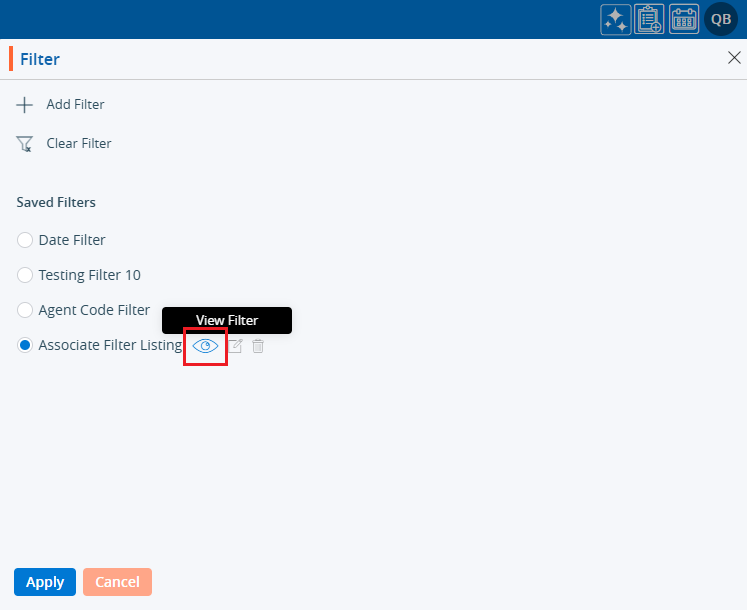
Task: Click the Date Filter label text
Action: pos(72,240)
